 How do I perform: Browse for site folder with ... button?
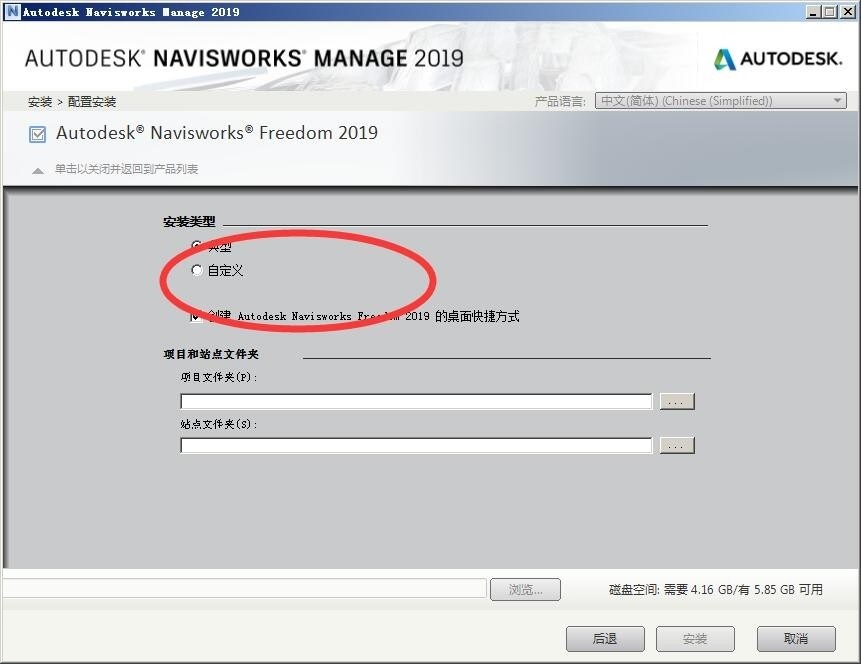click(x=677, y=445)
